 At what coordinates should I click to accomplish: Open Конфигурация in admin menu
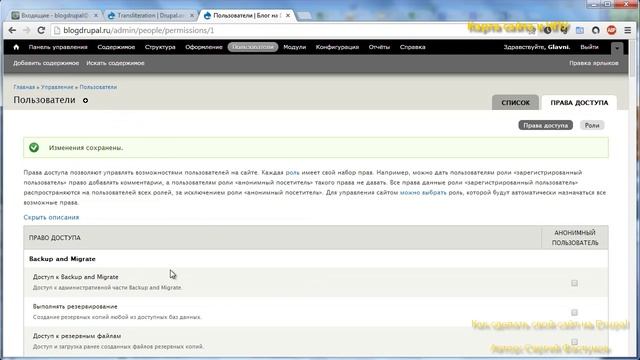(337, 47)
